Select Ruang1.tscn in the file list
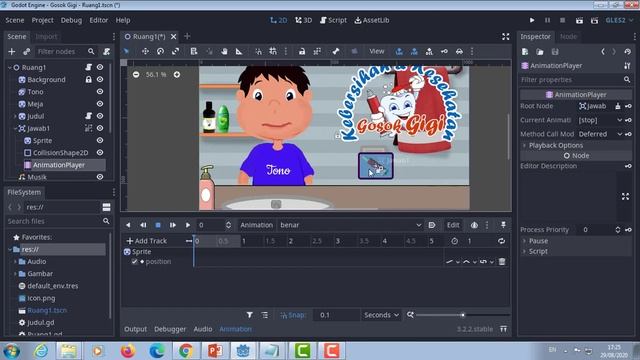The image size is (640, 360). pyautogui.click(x=47, y=310)
